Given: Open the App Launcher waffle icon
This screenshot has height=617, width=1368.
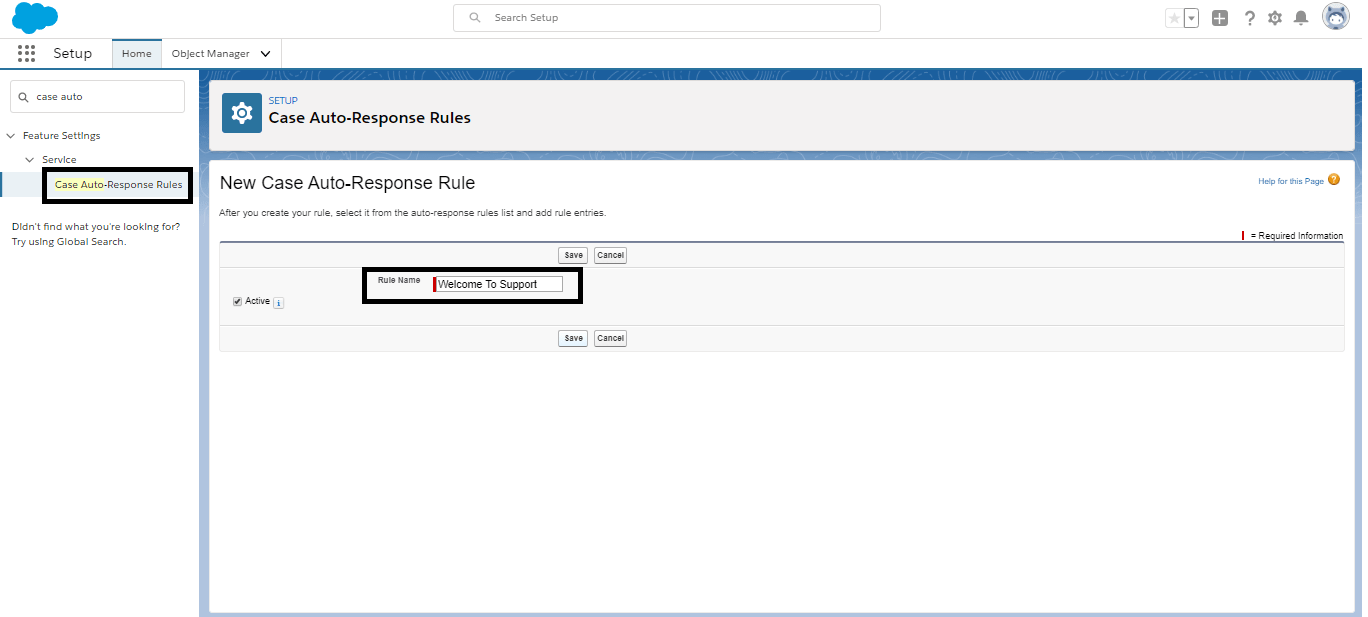Looking at the screenshot, I should point(26,53).
